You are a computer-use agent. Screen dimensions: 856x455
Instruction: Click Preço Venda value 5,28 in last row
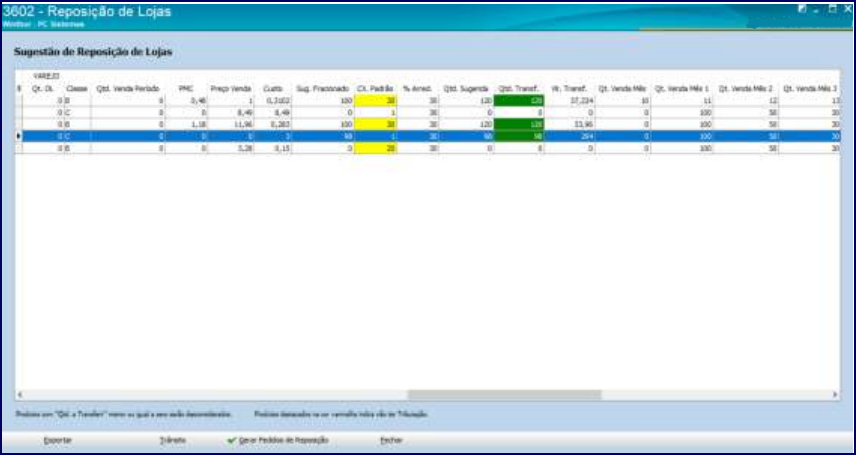point(245,148)
